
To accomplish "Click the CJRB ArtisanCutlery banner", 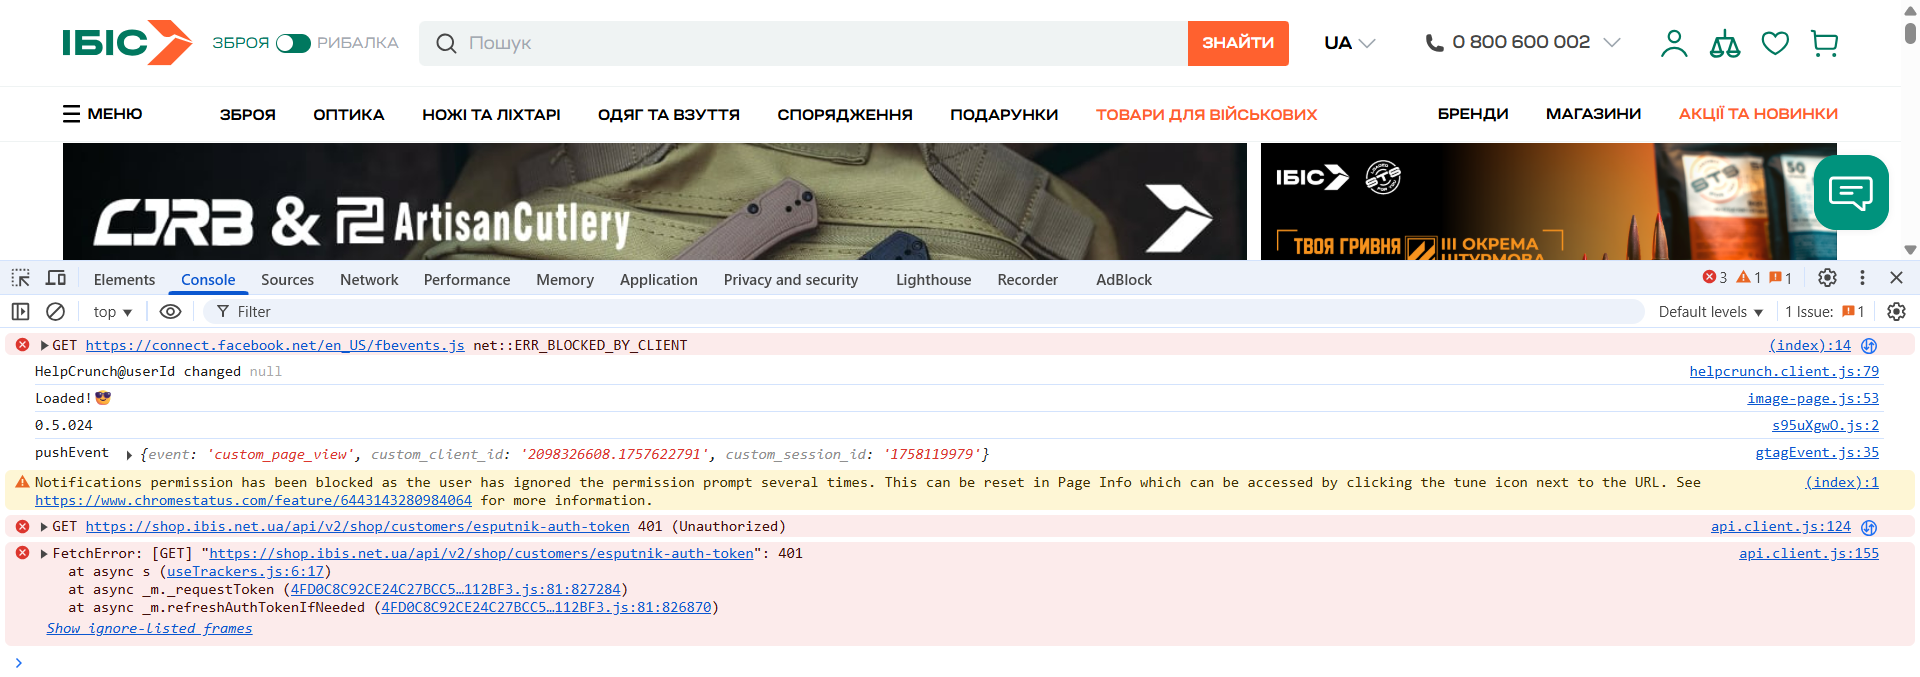I will coord(655,201).
